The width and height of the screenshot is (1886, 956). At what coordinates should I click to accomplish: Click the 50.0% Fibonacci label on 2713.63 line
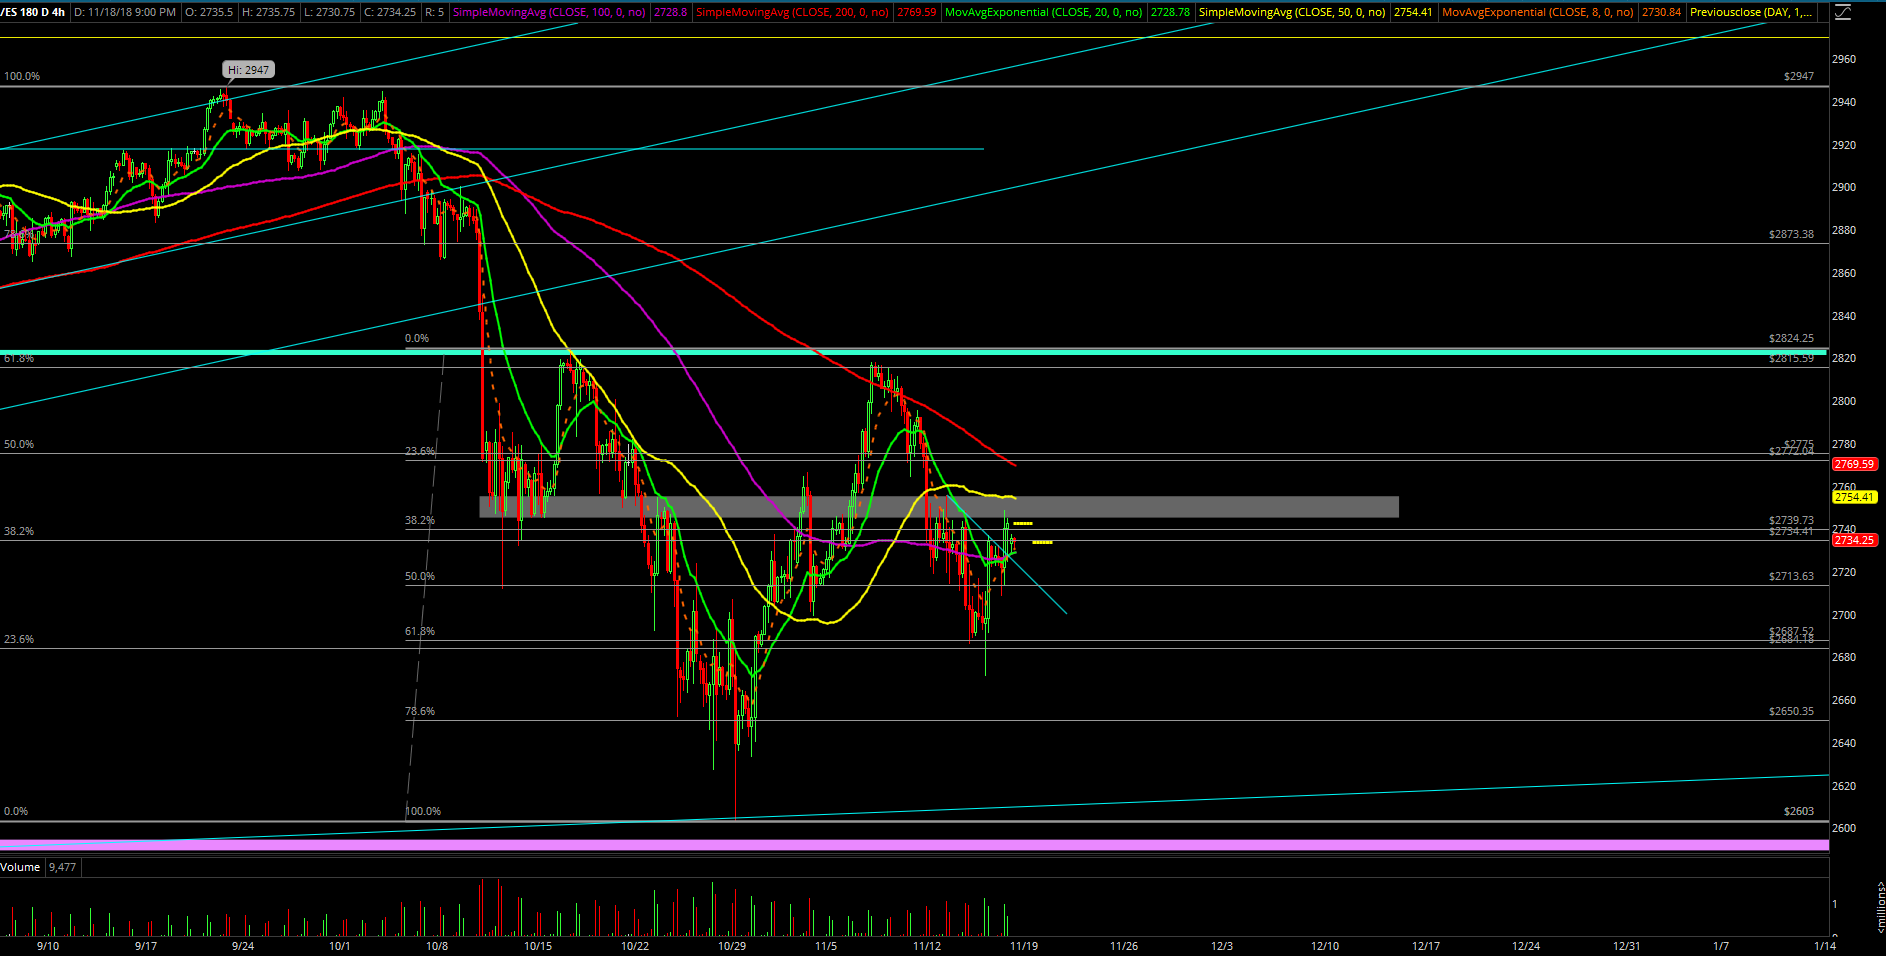[x=420, y=576]
